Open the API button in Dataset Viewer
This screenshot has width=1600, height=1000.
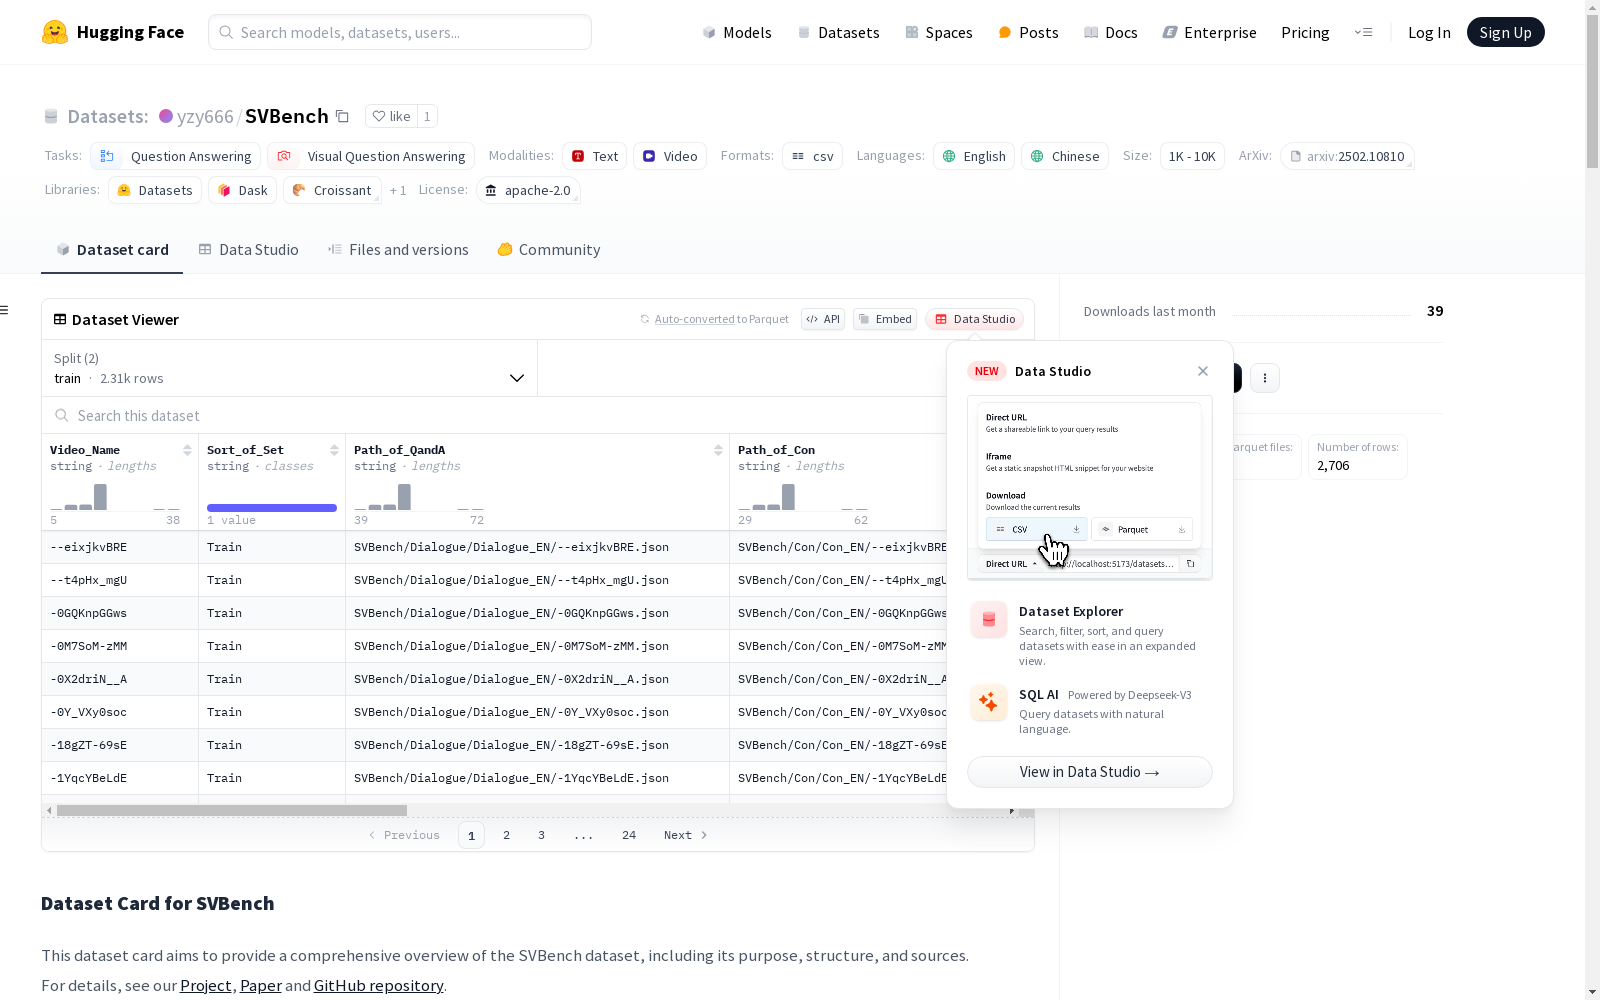(x=823, y=319)
